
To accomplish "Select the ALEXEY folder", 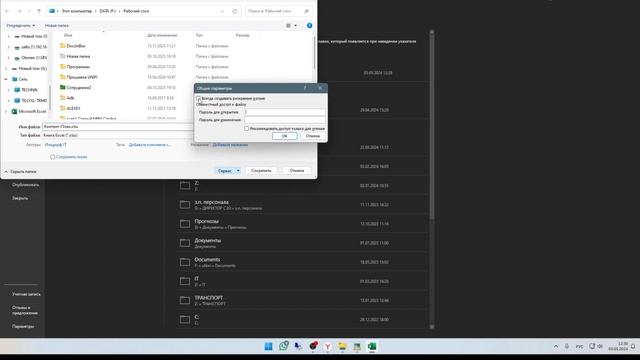I will point(73,108).
